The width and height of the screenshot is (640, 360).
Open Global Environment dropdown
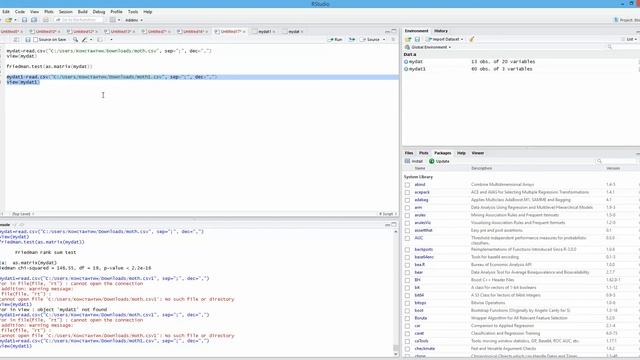(x=428, y=47)
